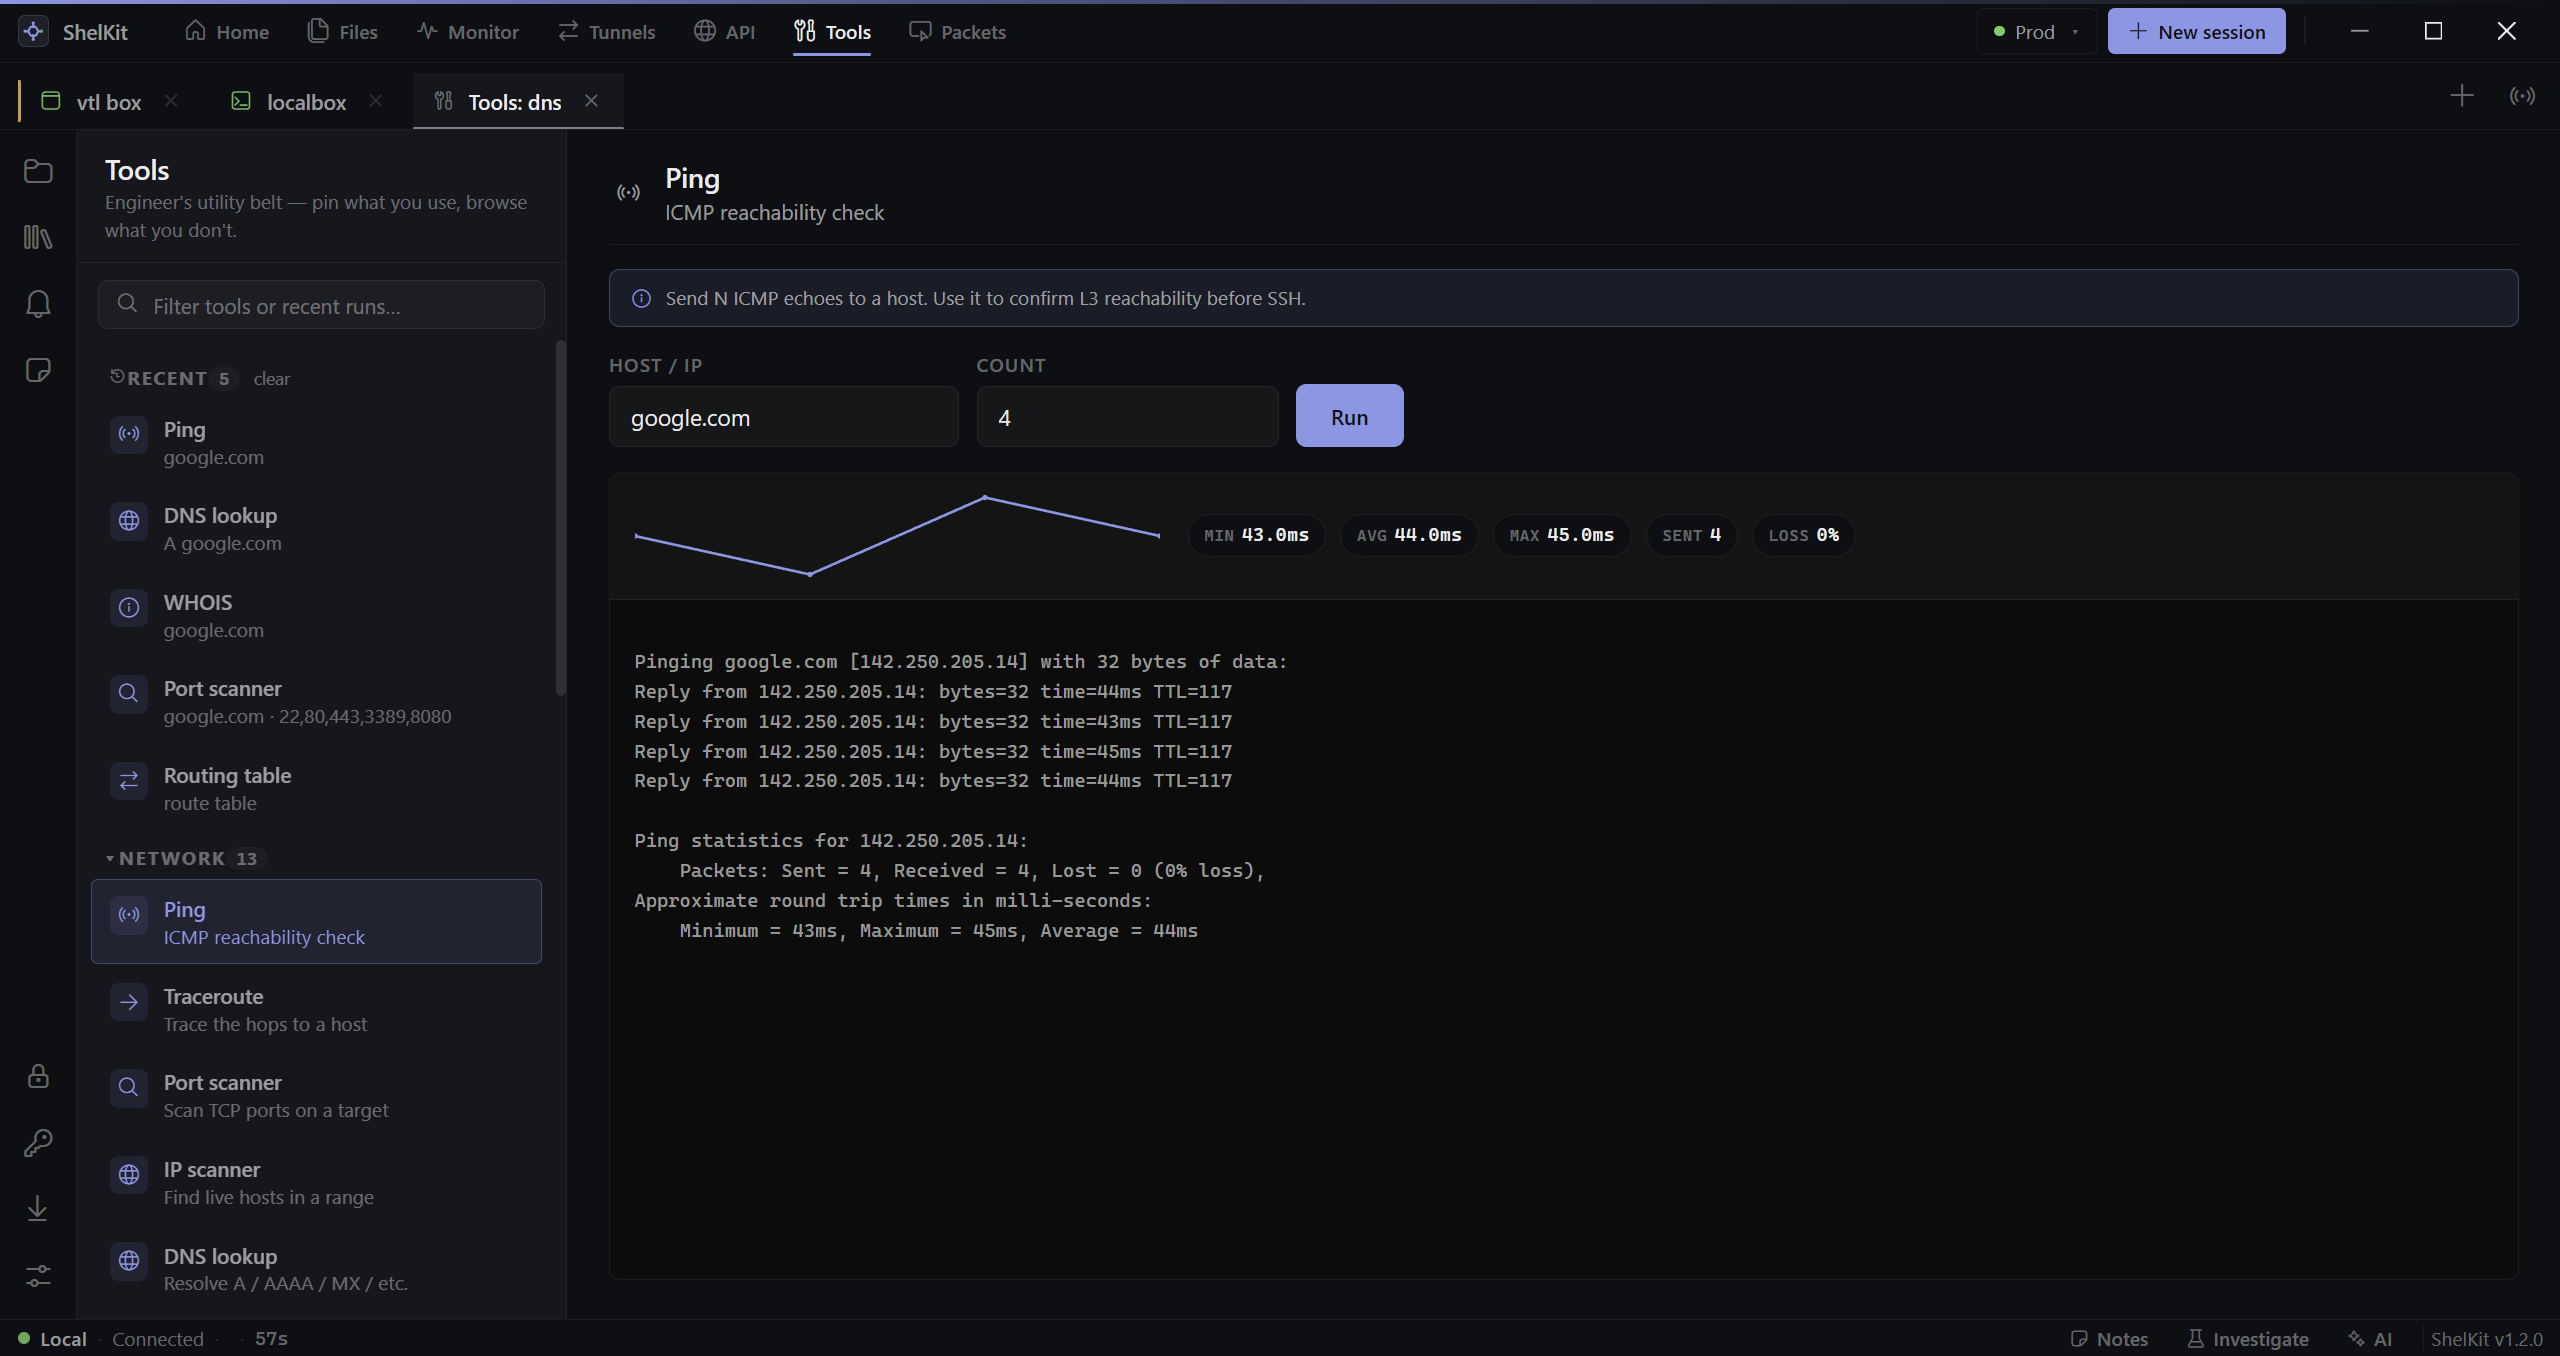Viewport: 2560px width, 1356px height.
Task: Select Ping under Network tools
Action: click(x=316, y=921)
